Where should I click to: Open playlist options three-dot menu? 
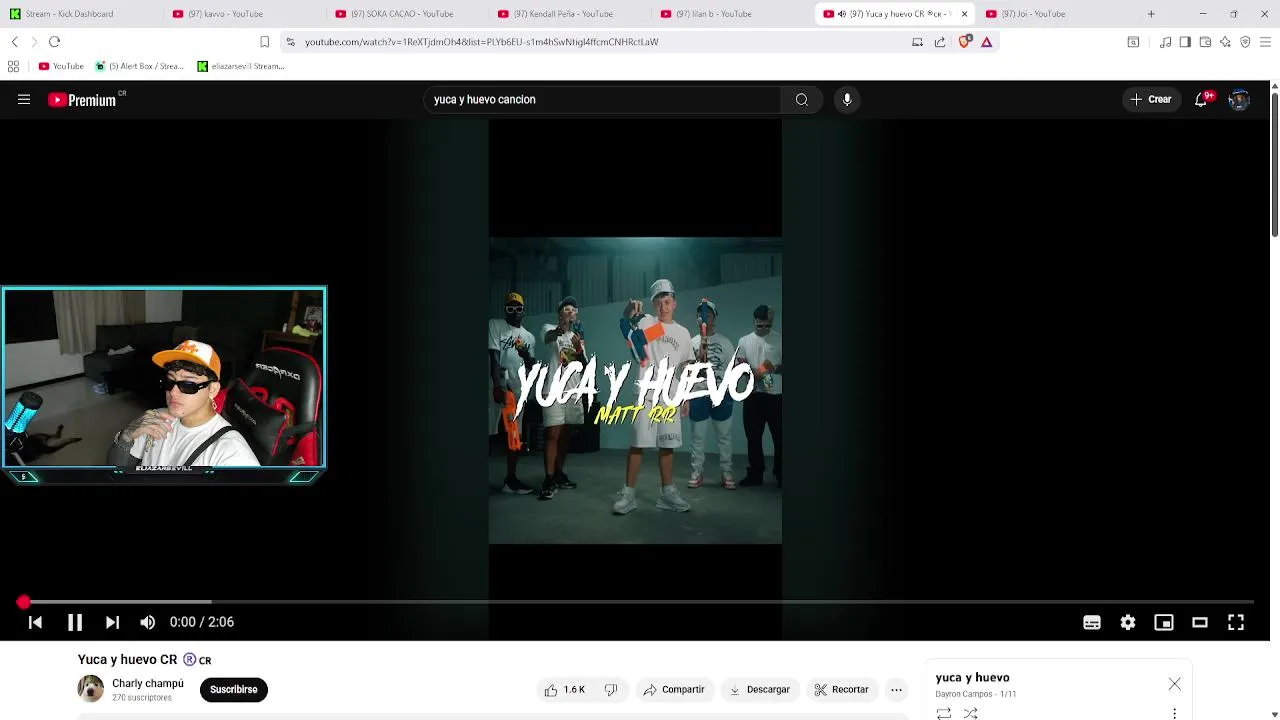click(x=1174, y=713)
